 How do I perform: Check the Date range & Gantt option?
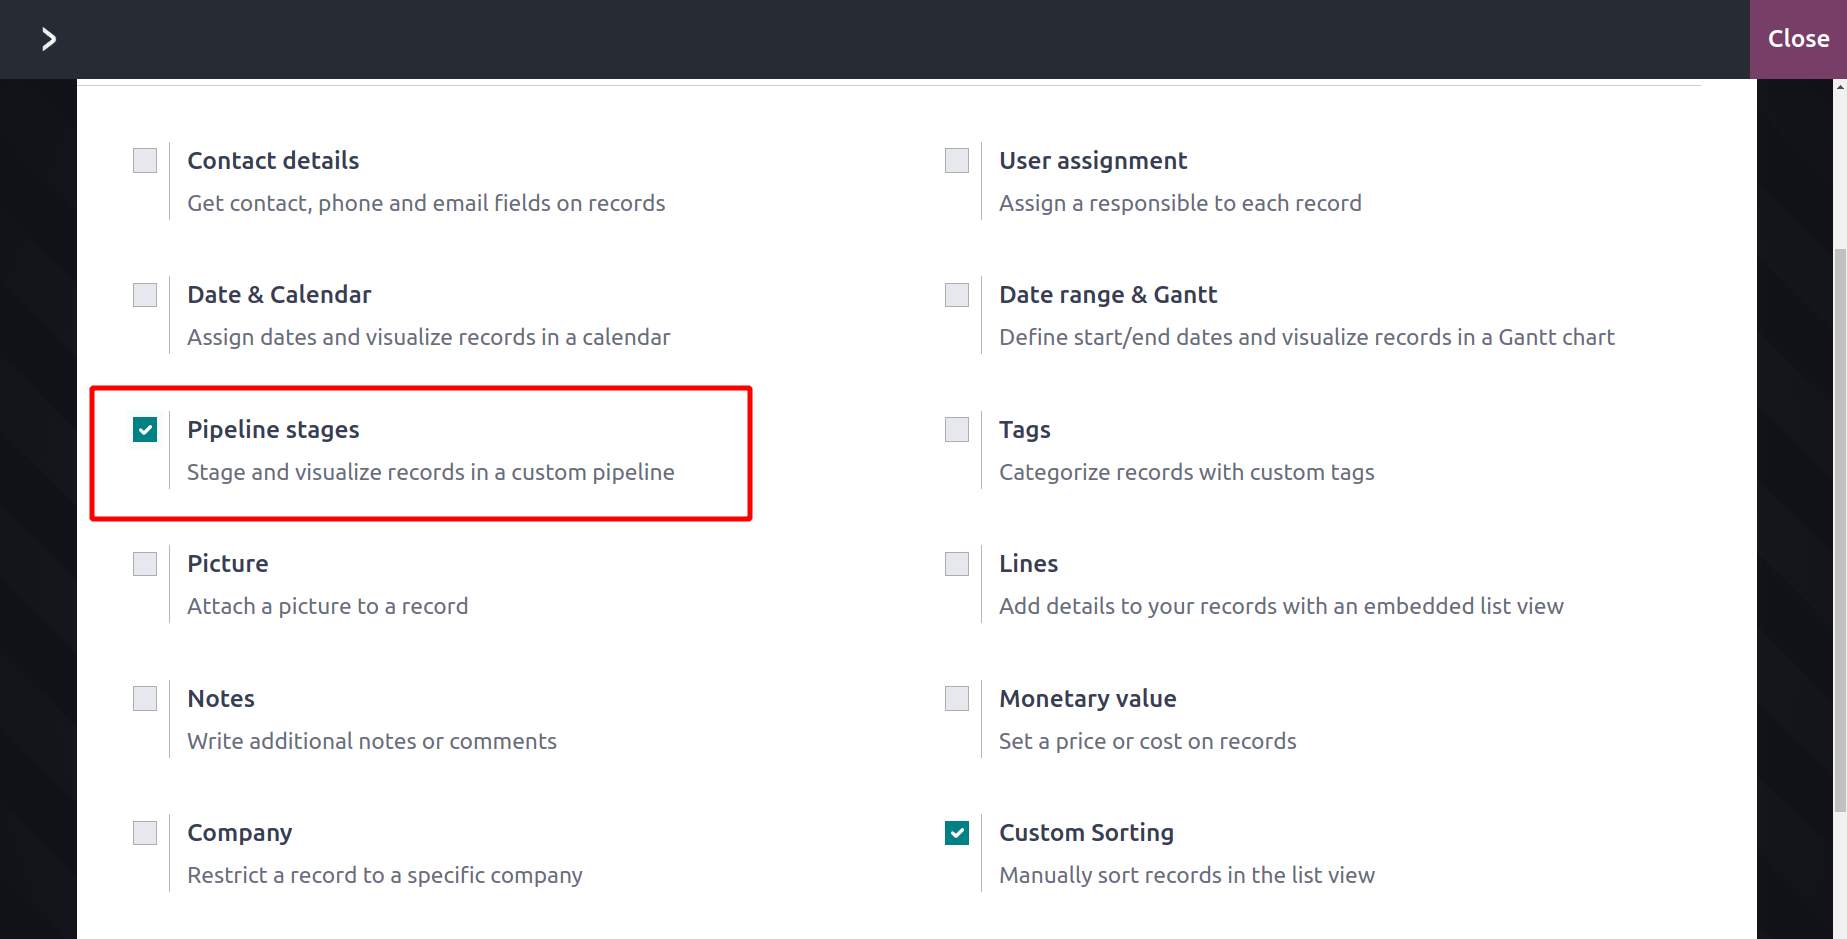point(957,295)
